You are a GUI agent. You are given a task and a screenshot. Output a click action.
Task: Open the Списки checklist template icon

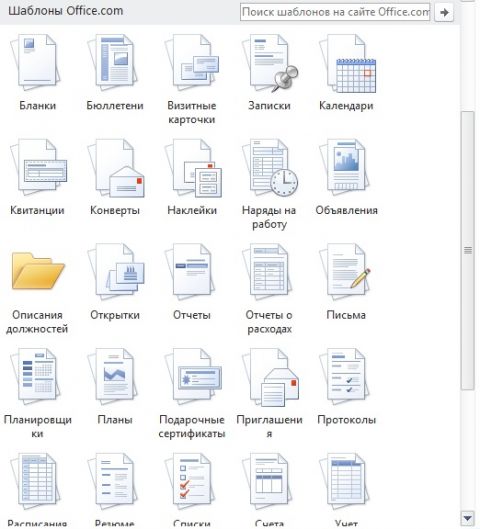(190, 481)
